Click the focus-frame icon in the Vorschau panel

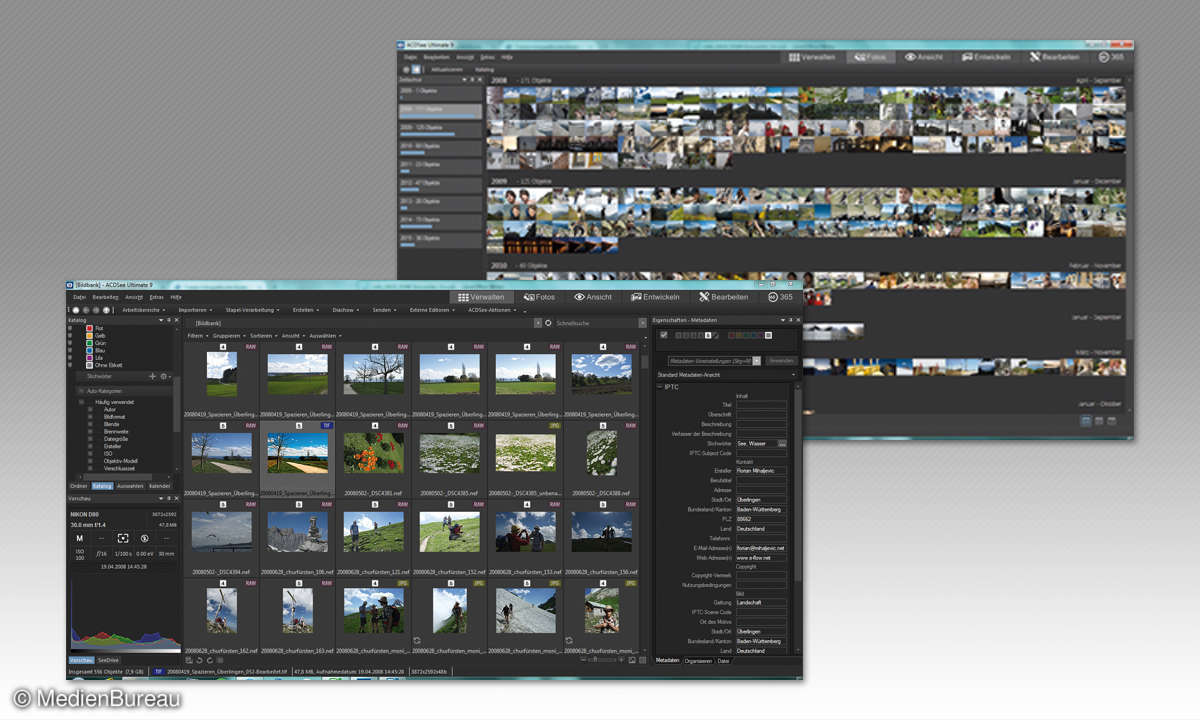coord(123,538)
